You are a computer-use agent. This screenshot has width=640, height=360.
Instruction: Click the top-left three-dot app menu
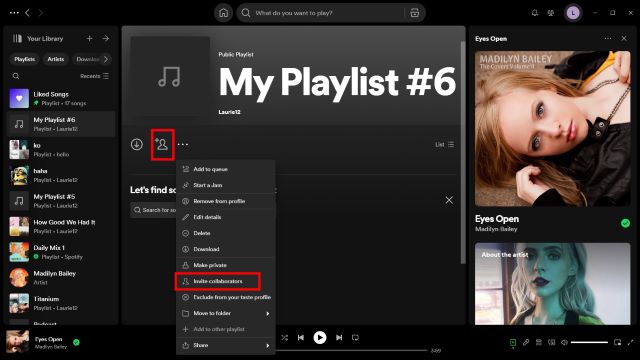pyautogui.click(x=14, y=13)
